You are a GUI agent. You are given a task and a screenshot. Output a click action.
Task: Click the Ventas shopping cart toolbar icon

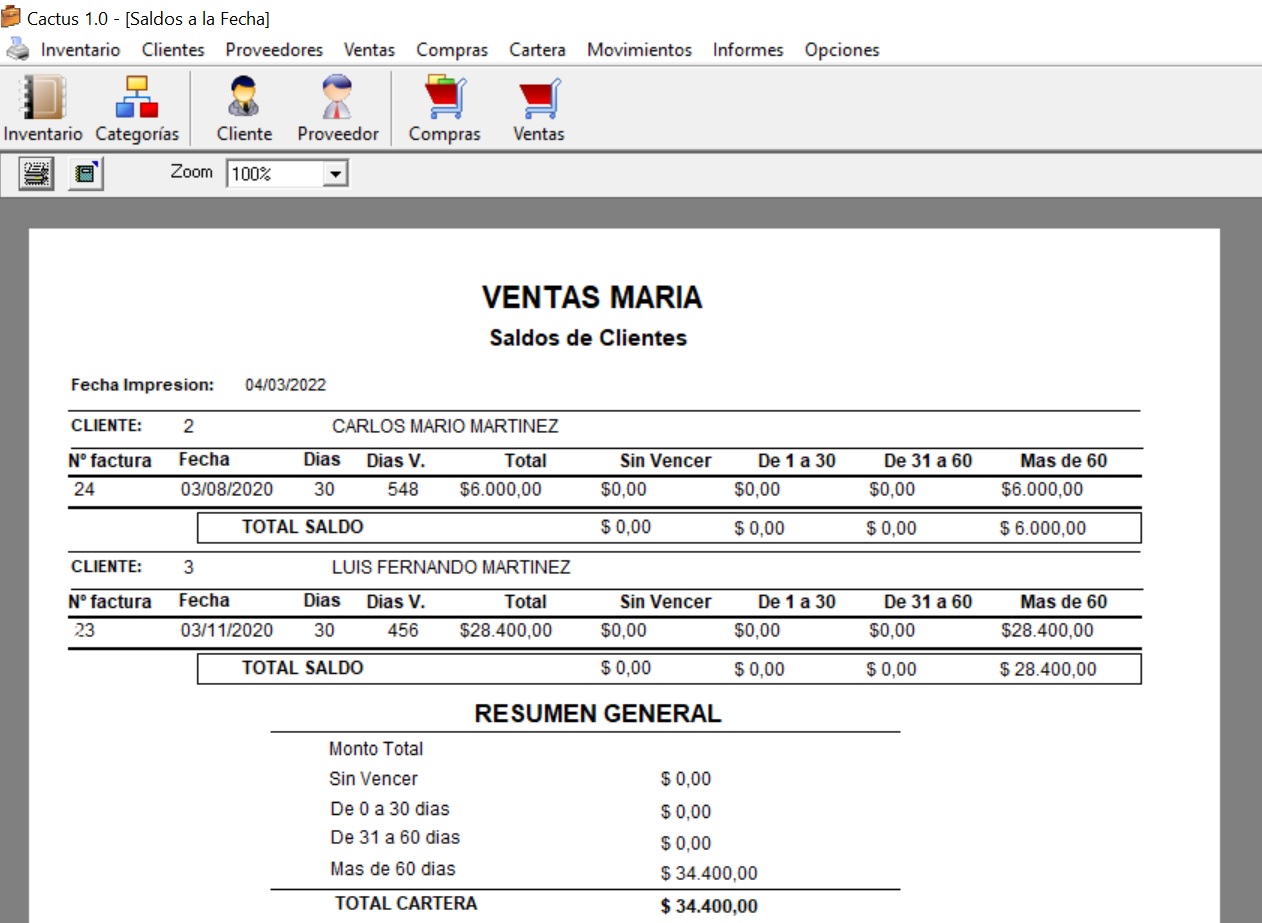click(x=539, y=99)
